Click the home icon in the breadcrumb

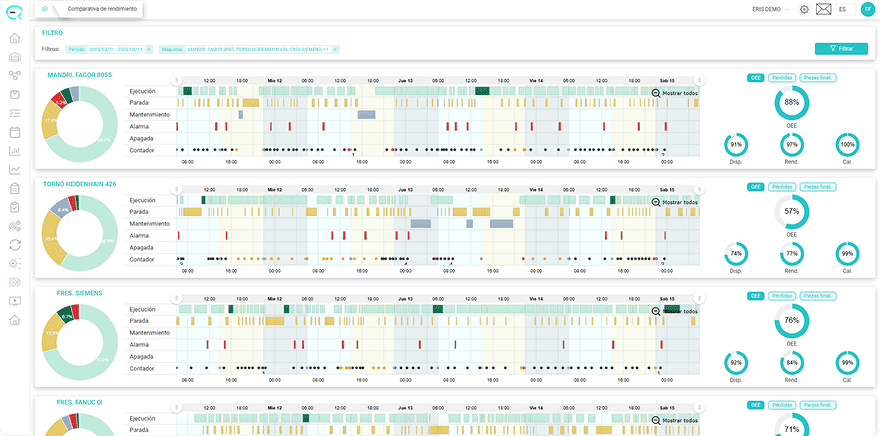click(x=45, y=9)
